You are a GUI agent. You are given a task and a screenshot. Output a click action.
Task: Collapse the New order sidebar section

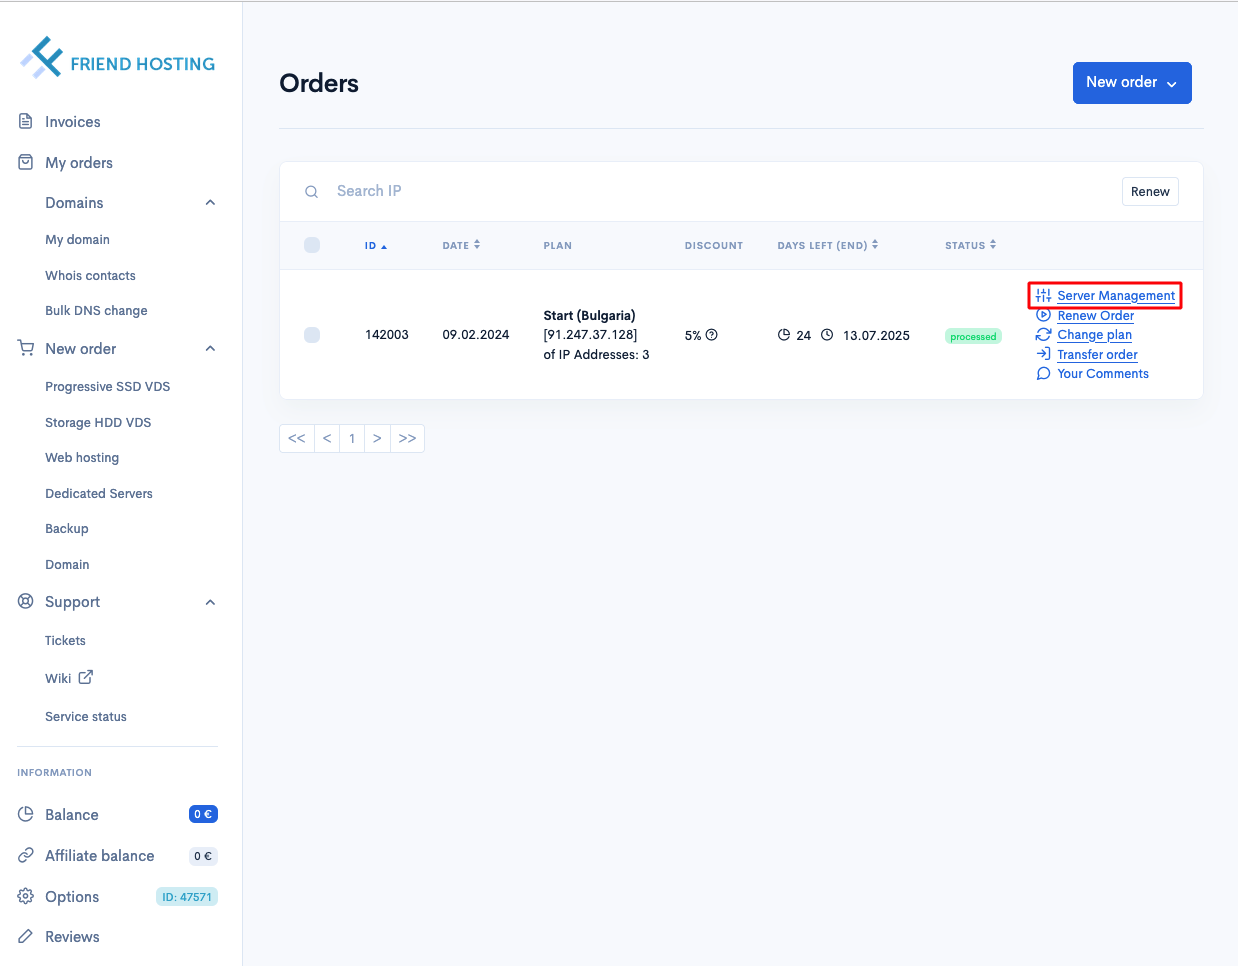210,348
